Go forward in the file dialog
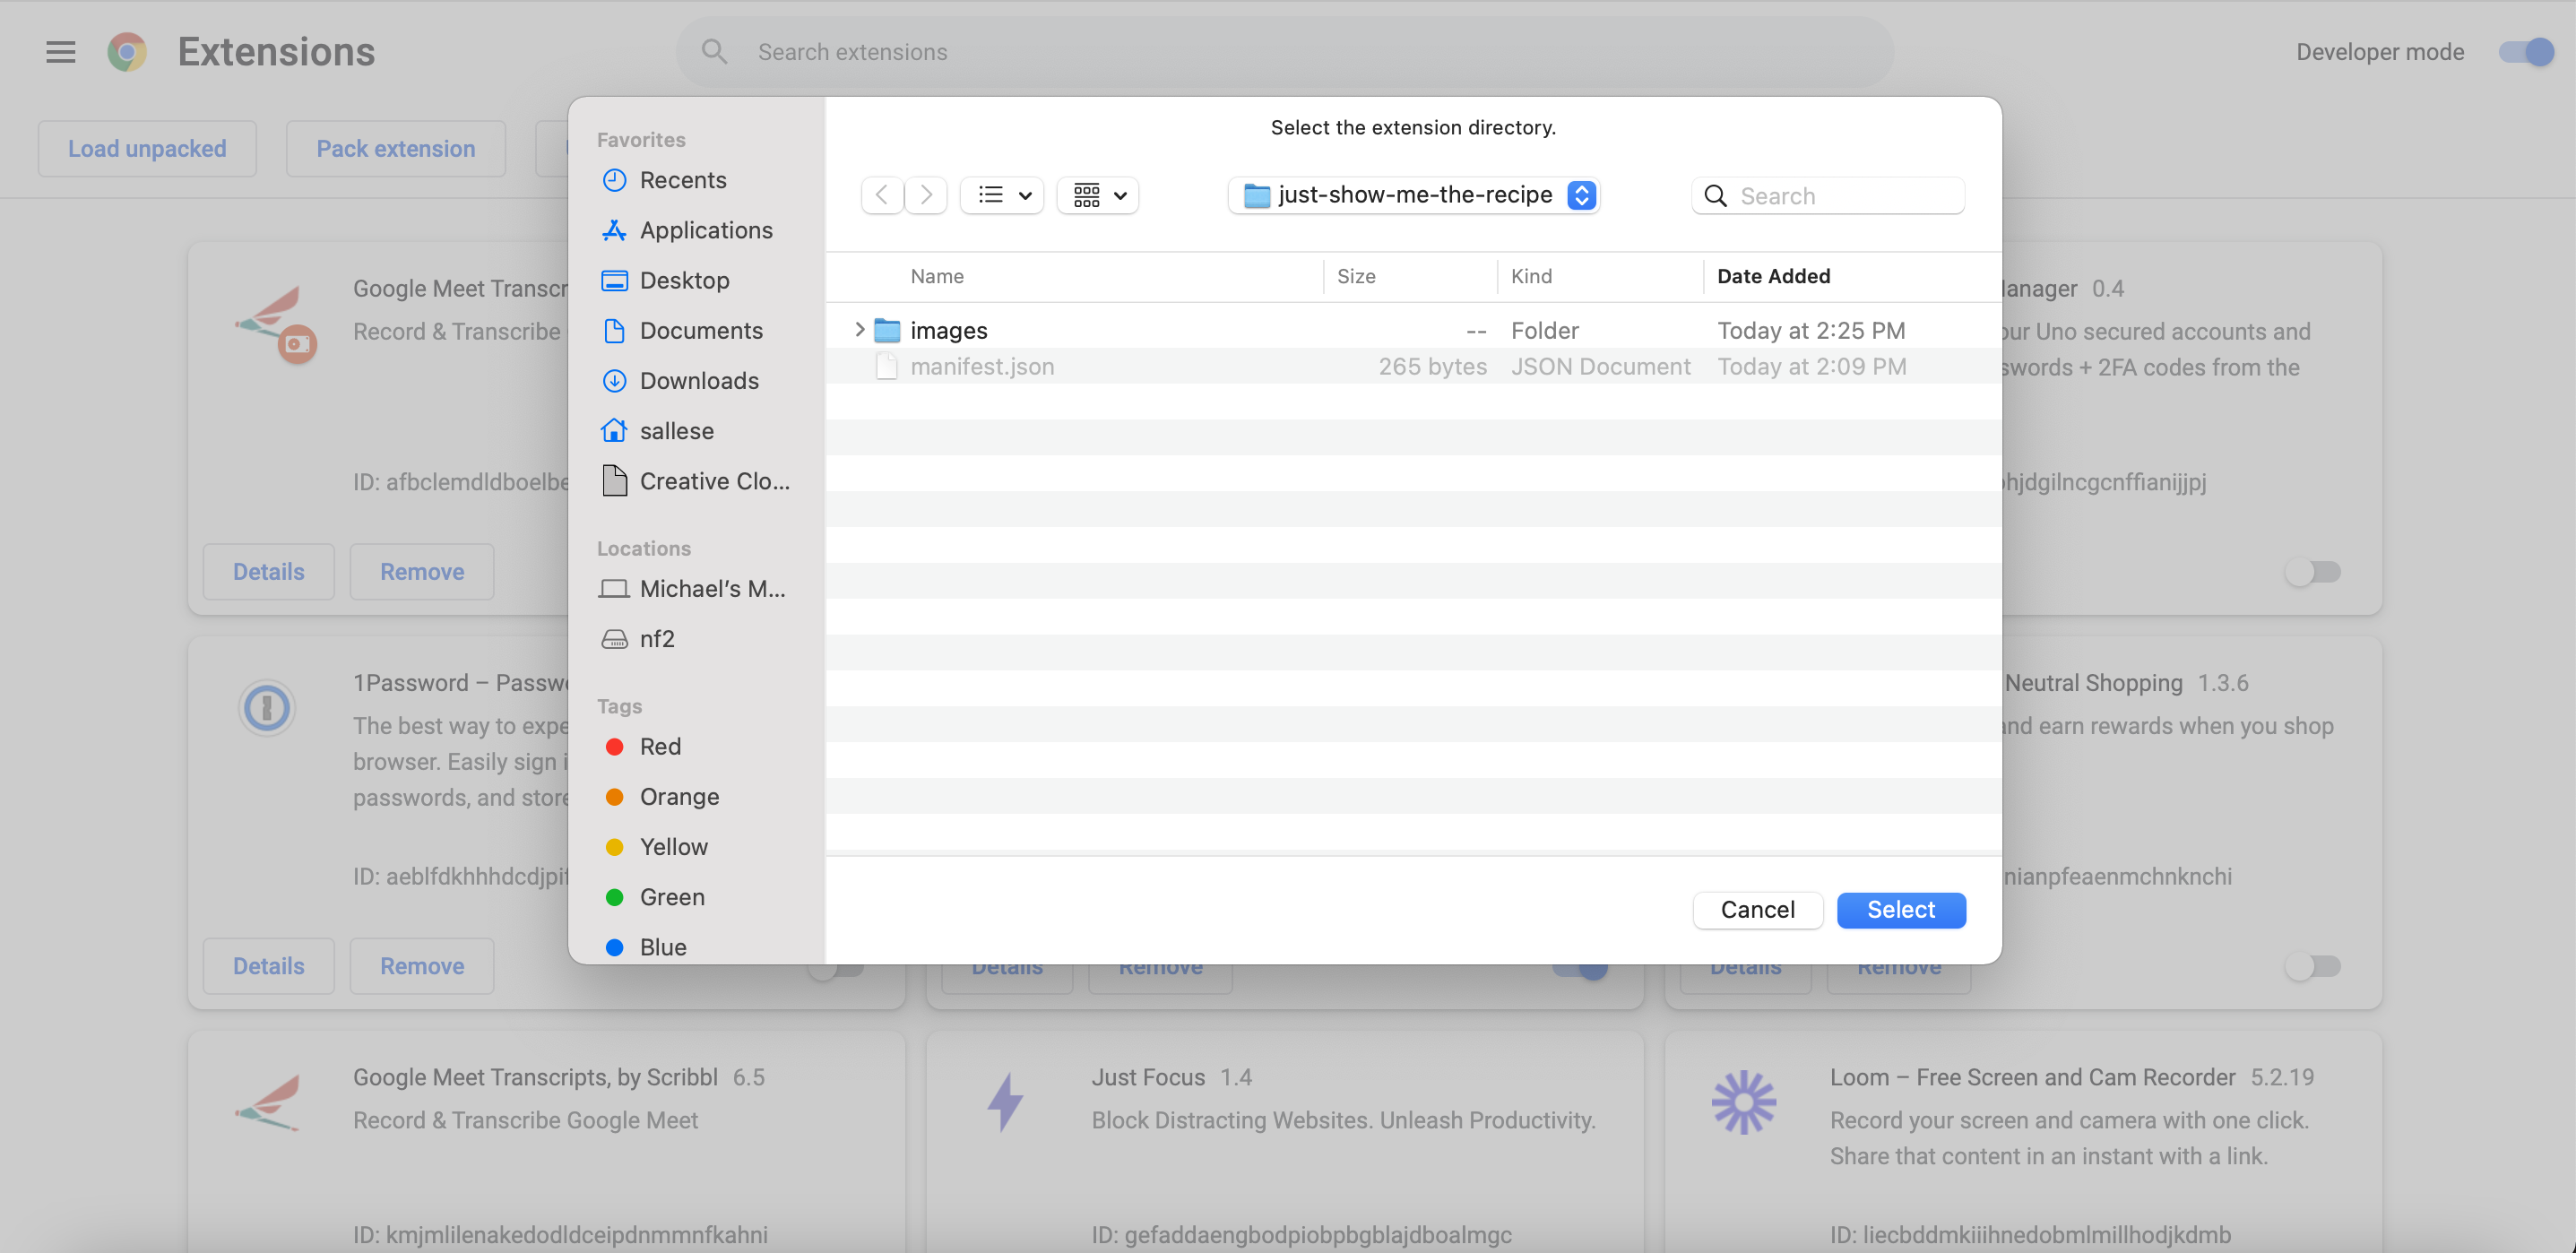This screenshot has width=2576, height=1253. 926,195
